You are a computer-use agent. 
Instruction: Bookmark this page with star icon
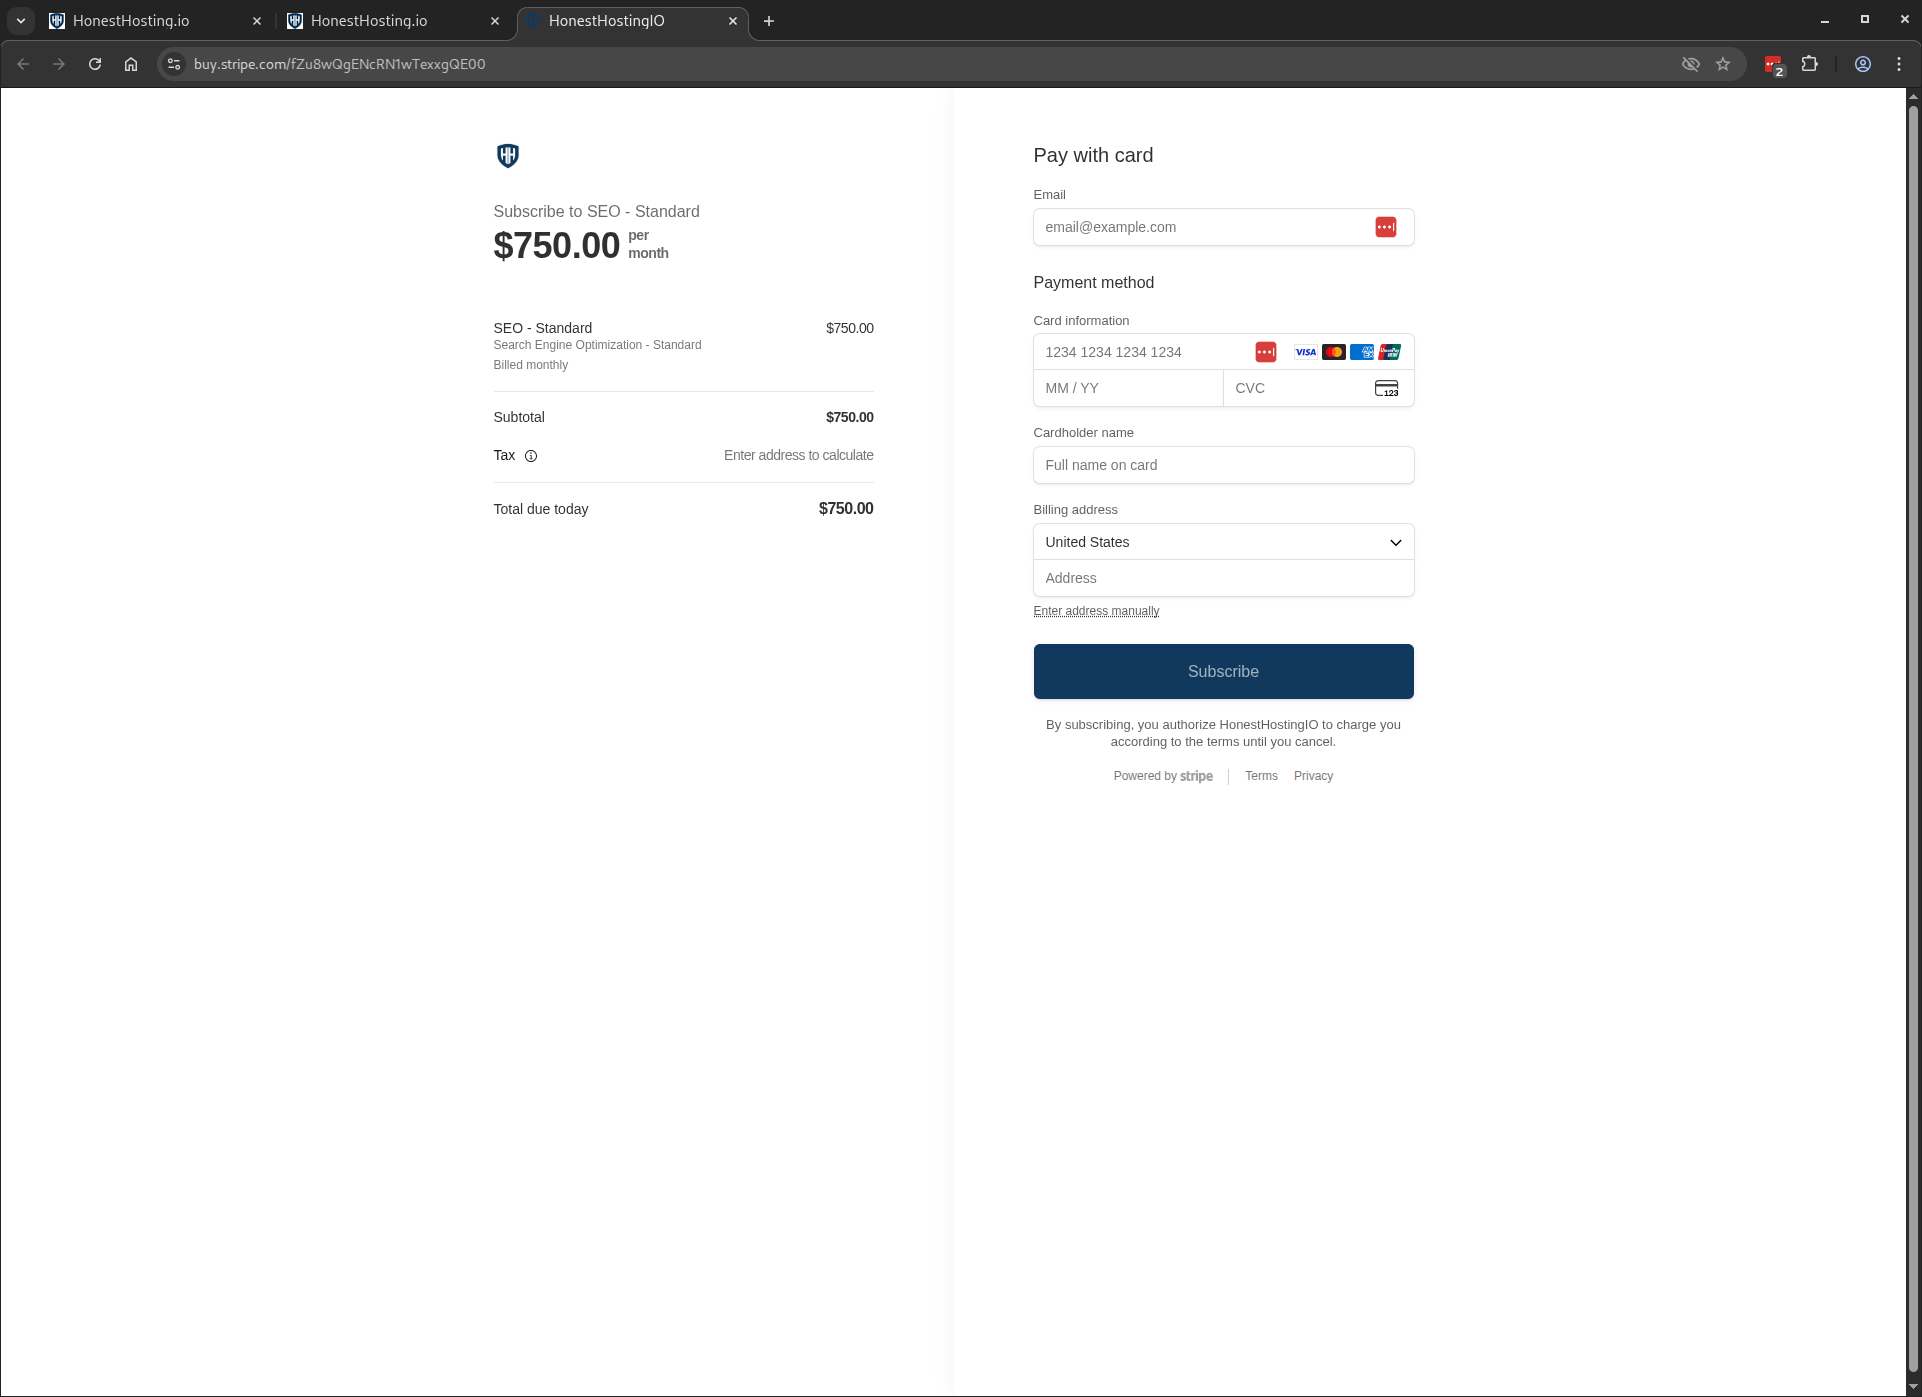point(1723,64)
